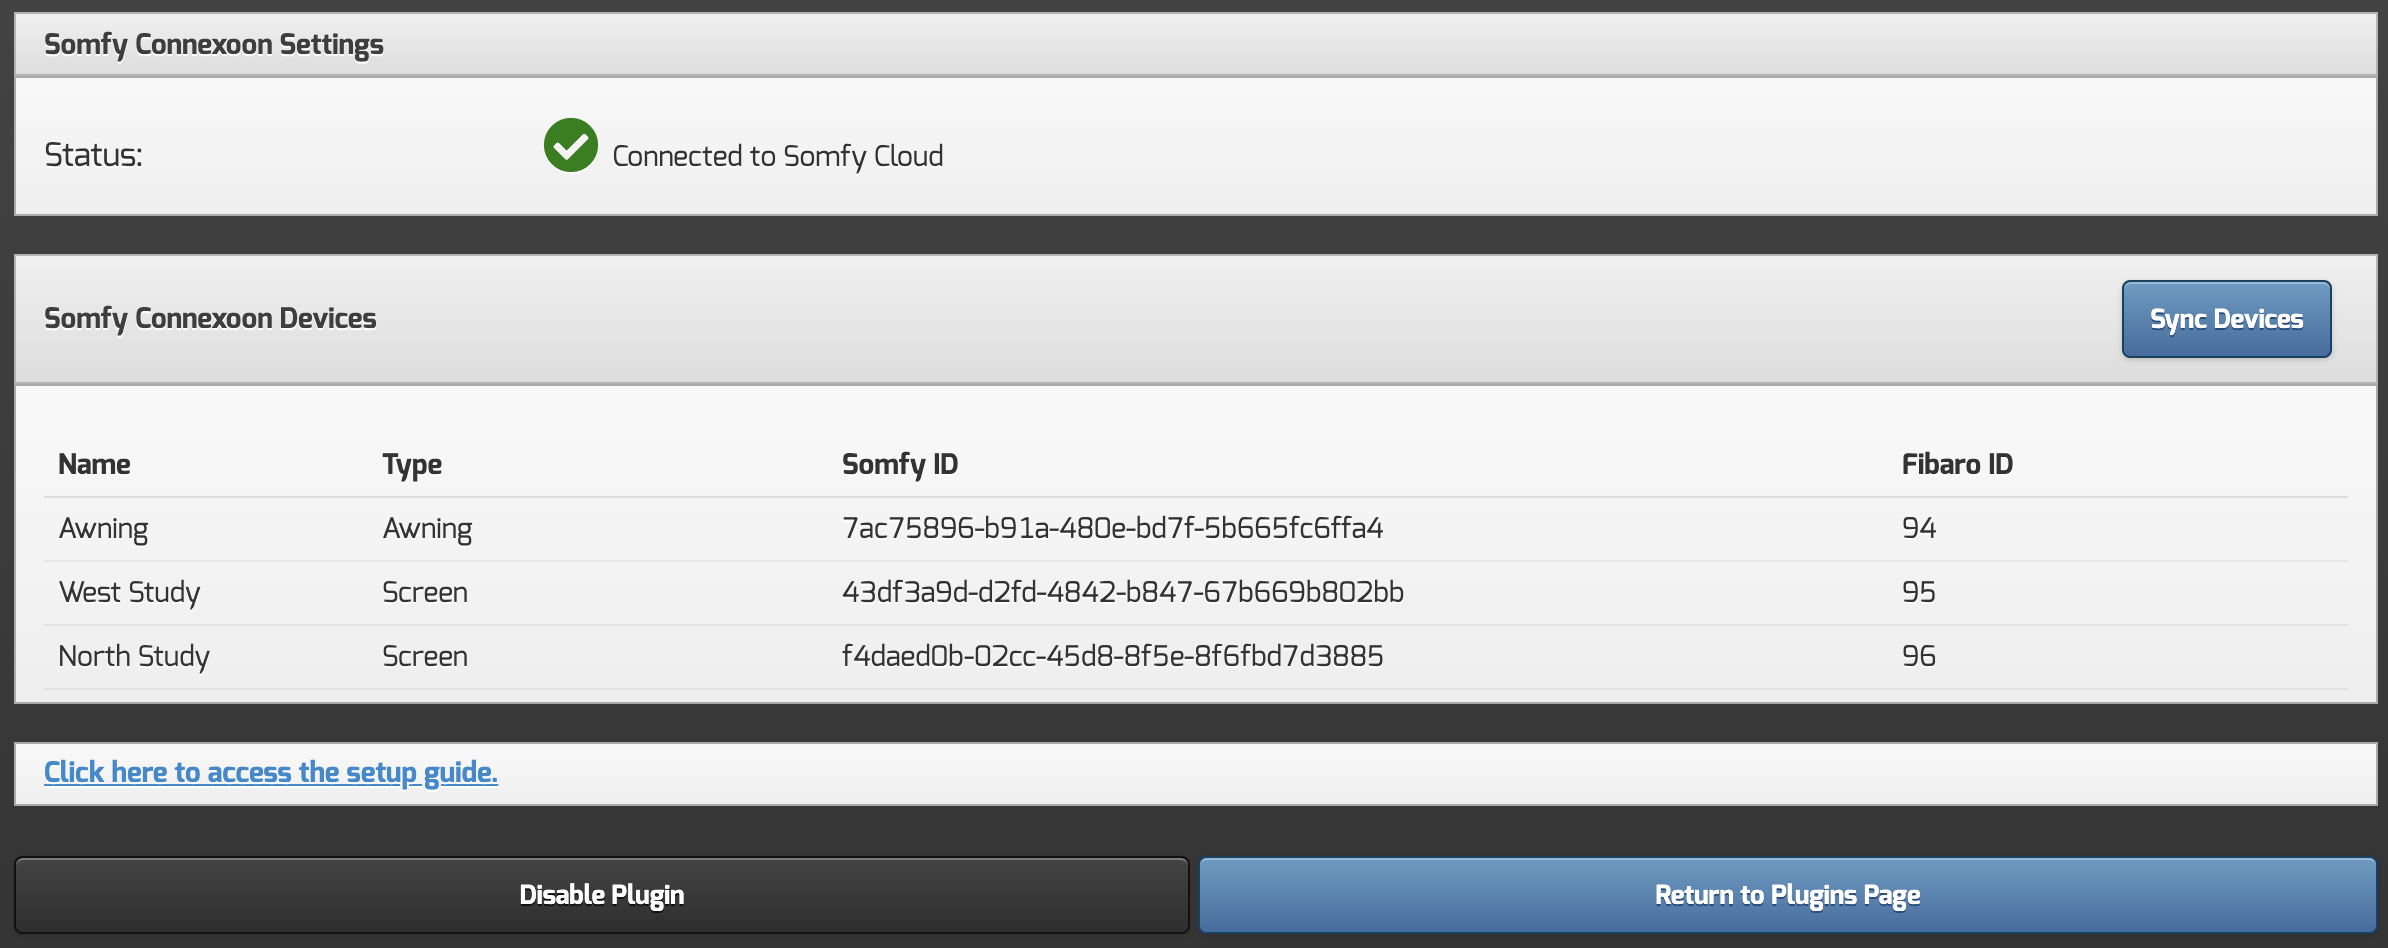The width and height of the screenshot is (2388, 948).
Task: Click the North Study Somfy ID value
Action: (x=1112, y=656)
